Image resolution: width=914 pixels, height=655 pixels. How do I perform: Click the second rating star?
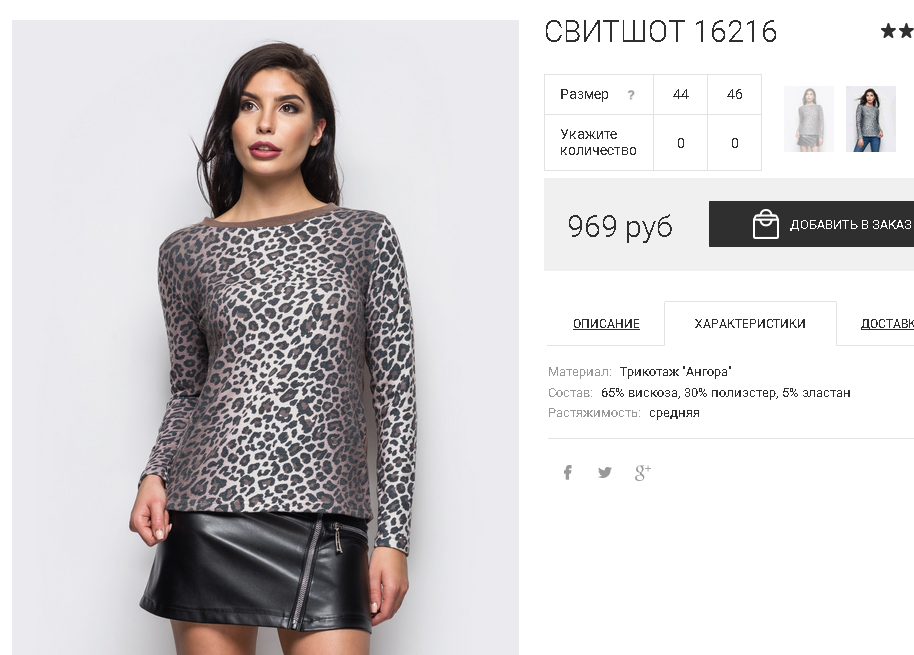(x=906, y=30)
